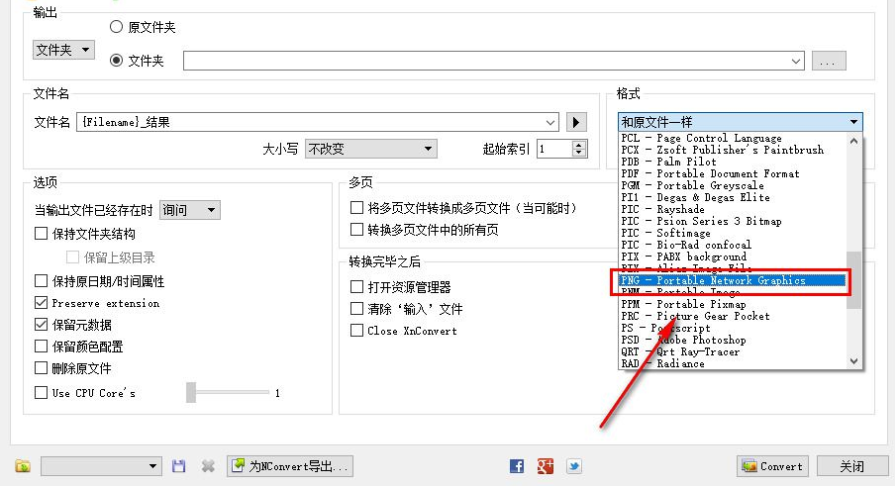Click the format list scrollbar thumb
This screenshot has width=895, height=486.
pos(854,280)
